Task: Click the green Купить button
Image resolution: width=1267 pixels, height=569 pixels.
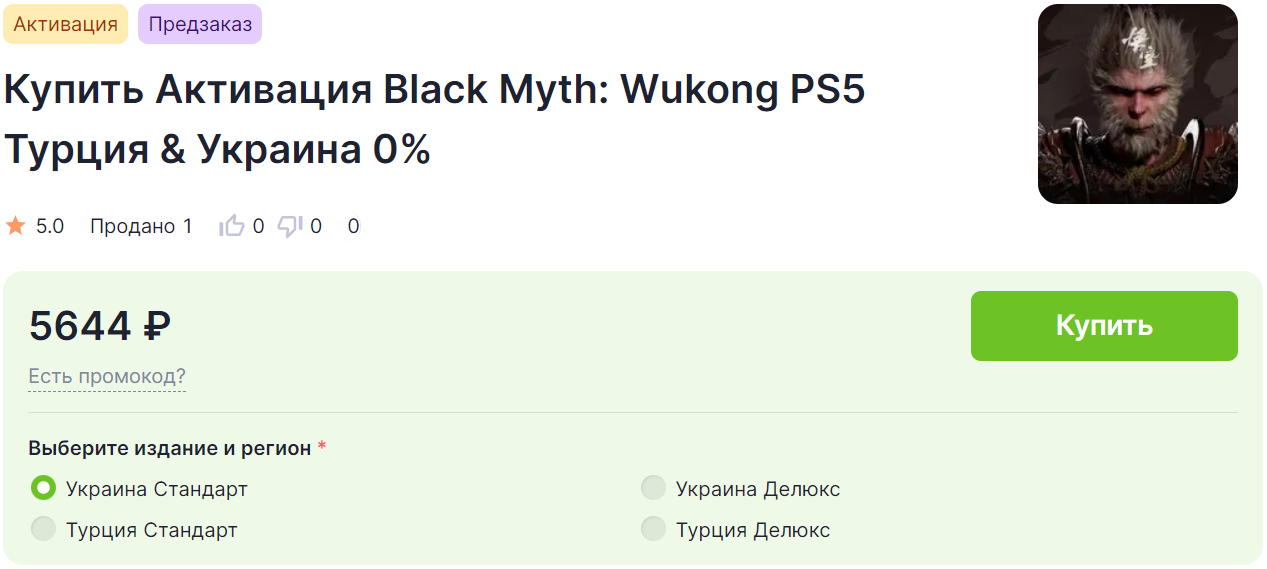Action: pyautogui.click(x=1104, y=326)
